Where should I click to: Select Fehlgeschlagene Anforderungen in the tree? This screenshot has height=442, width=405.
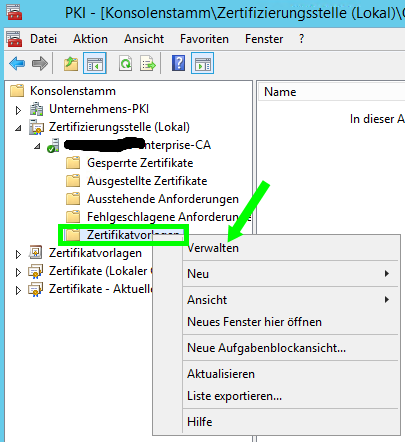pyautogui.click(x=169, y=217)
